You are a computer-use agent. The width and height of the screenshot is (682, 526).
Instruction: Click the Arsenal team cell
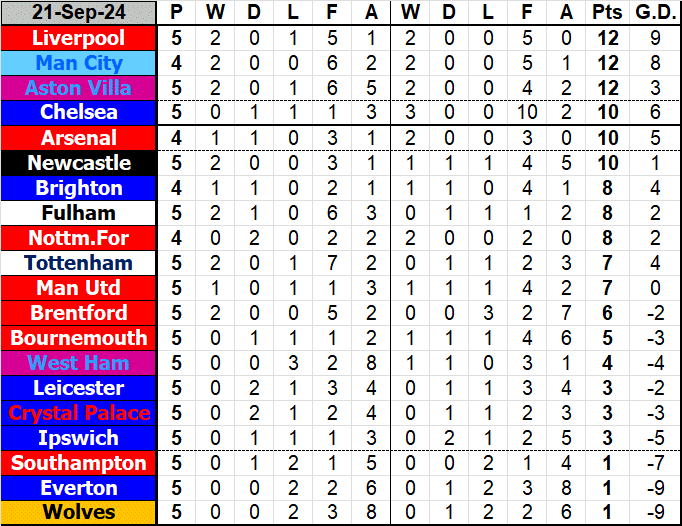[x=79, y=138]
